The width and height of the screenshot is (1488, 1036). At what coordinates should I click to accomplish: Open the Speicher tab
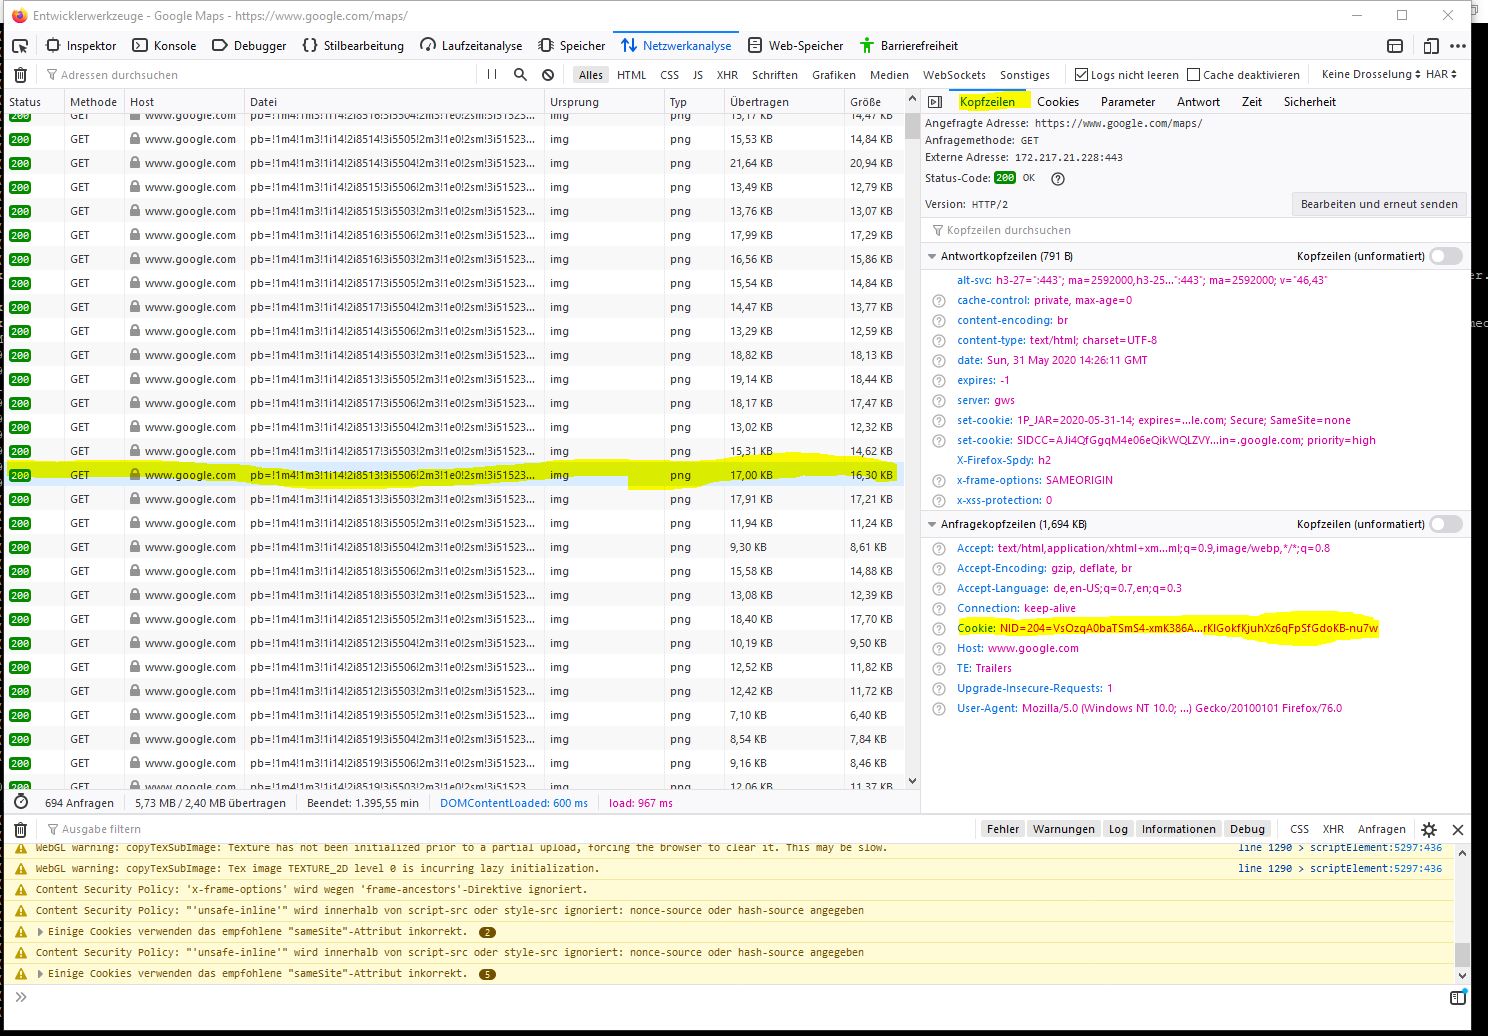[572, 46]
